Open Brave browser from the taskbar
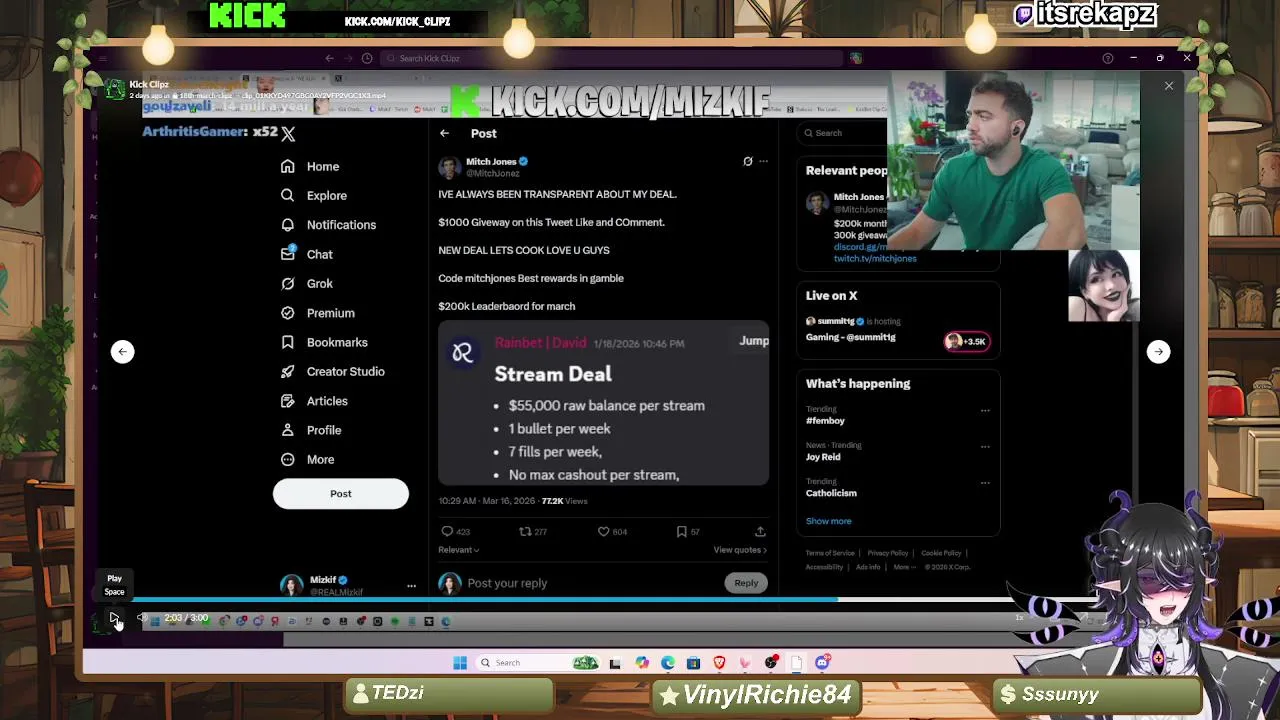The width and height of the screenshot is (1280, 720). coord(719,663)
